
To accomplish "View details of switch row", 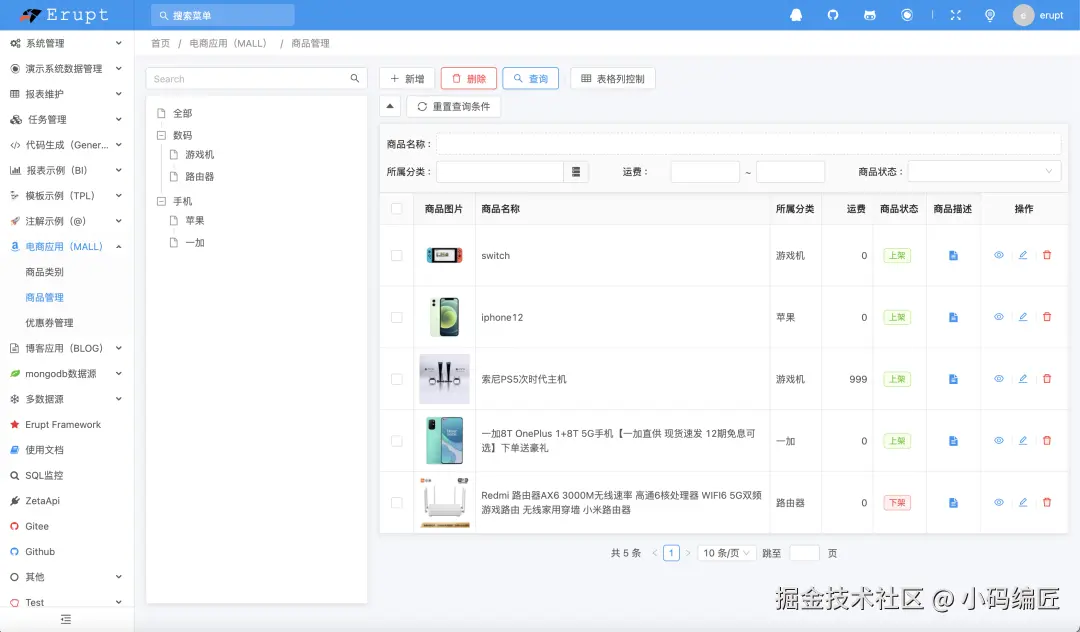I will 999,255.
